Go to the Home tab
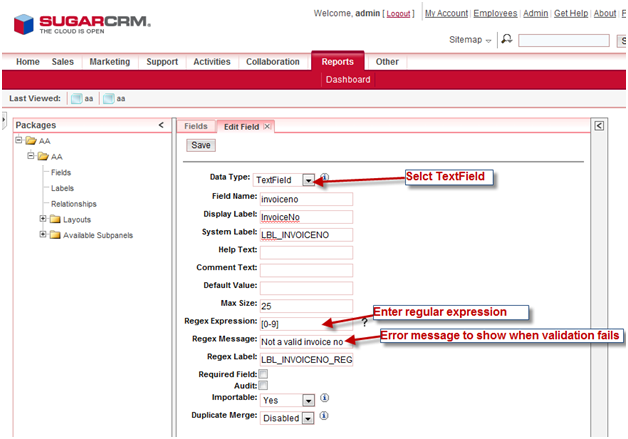The height and width of the screenshot is (439, 628). [x=28, y=62]
